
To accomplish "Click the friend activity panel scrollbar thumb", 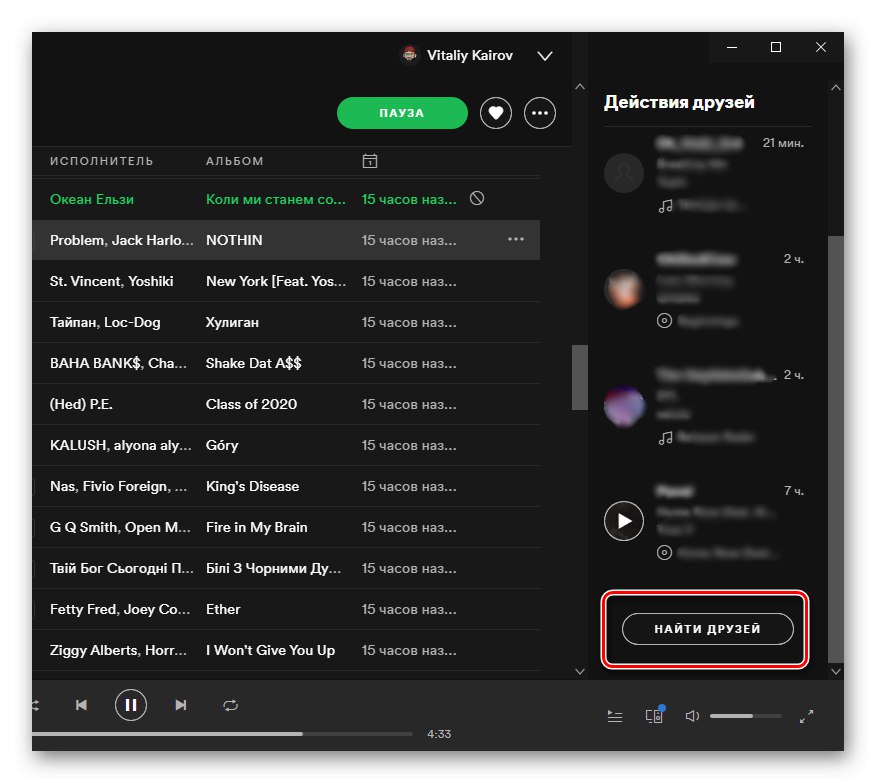I will pyautogui.click(x=836, y=448).
